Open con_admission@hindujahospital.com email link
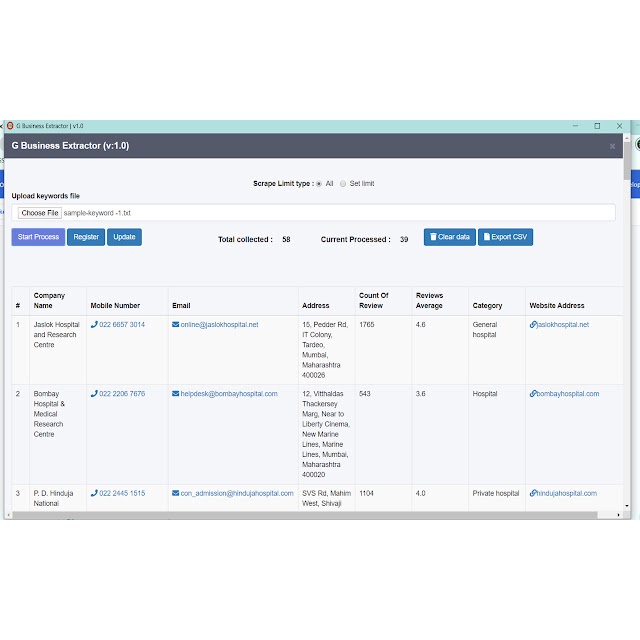The height and width of the screenshot is (640, 640). click(237, 493)
